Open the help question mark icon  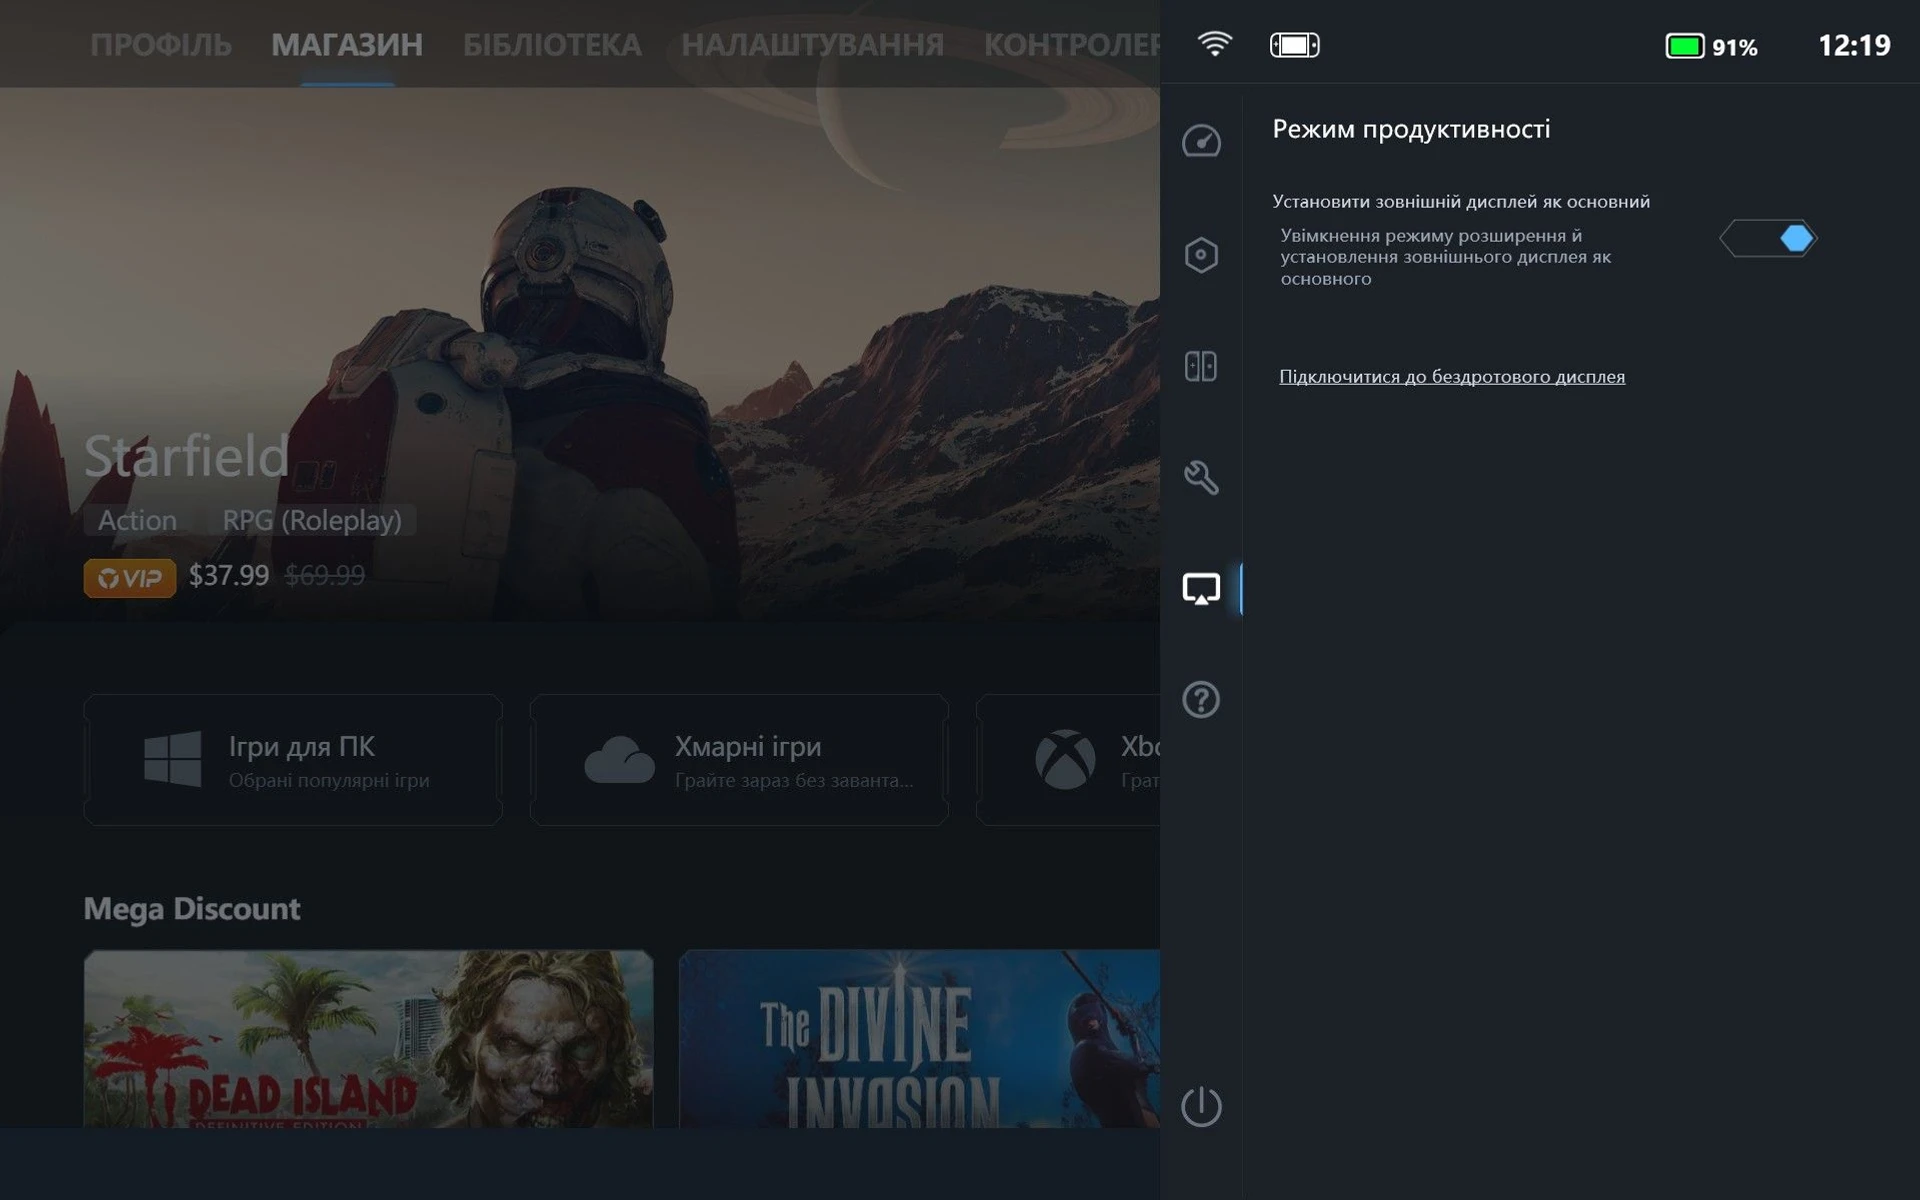click(1201, 700)
